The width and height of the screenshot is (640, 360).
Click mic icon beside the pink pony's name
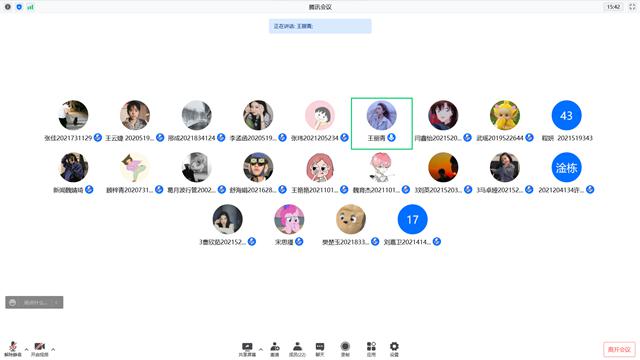coord(299,242)
